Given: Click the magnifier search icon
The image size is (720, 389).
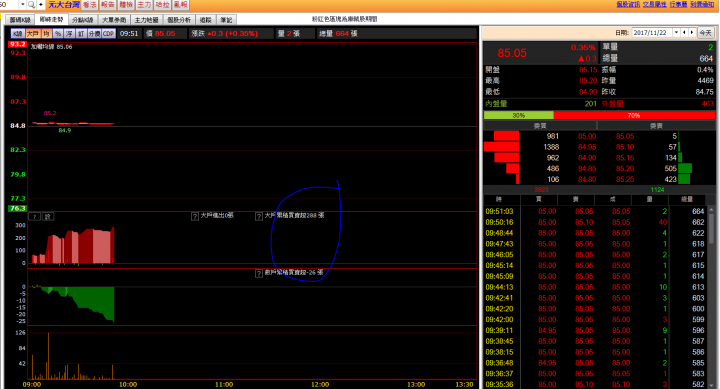Looking at the screenshot, I should click(31, 5).
